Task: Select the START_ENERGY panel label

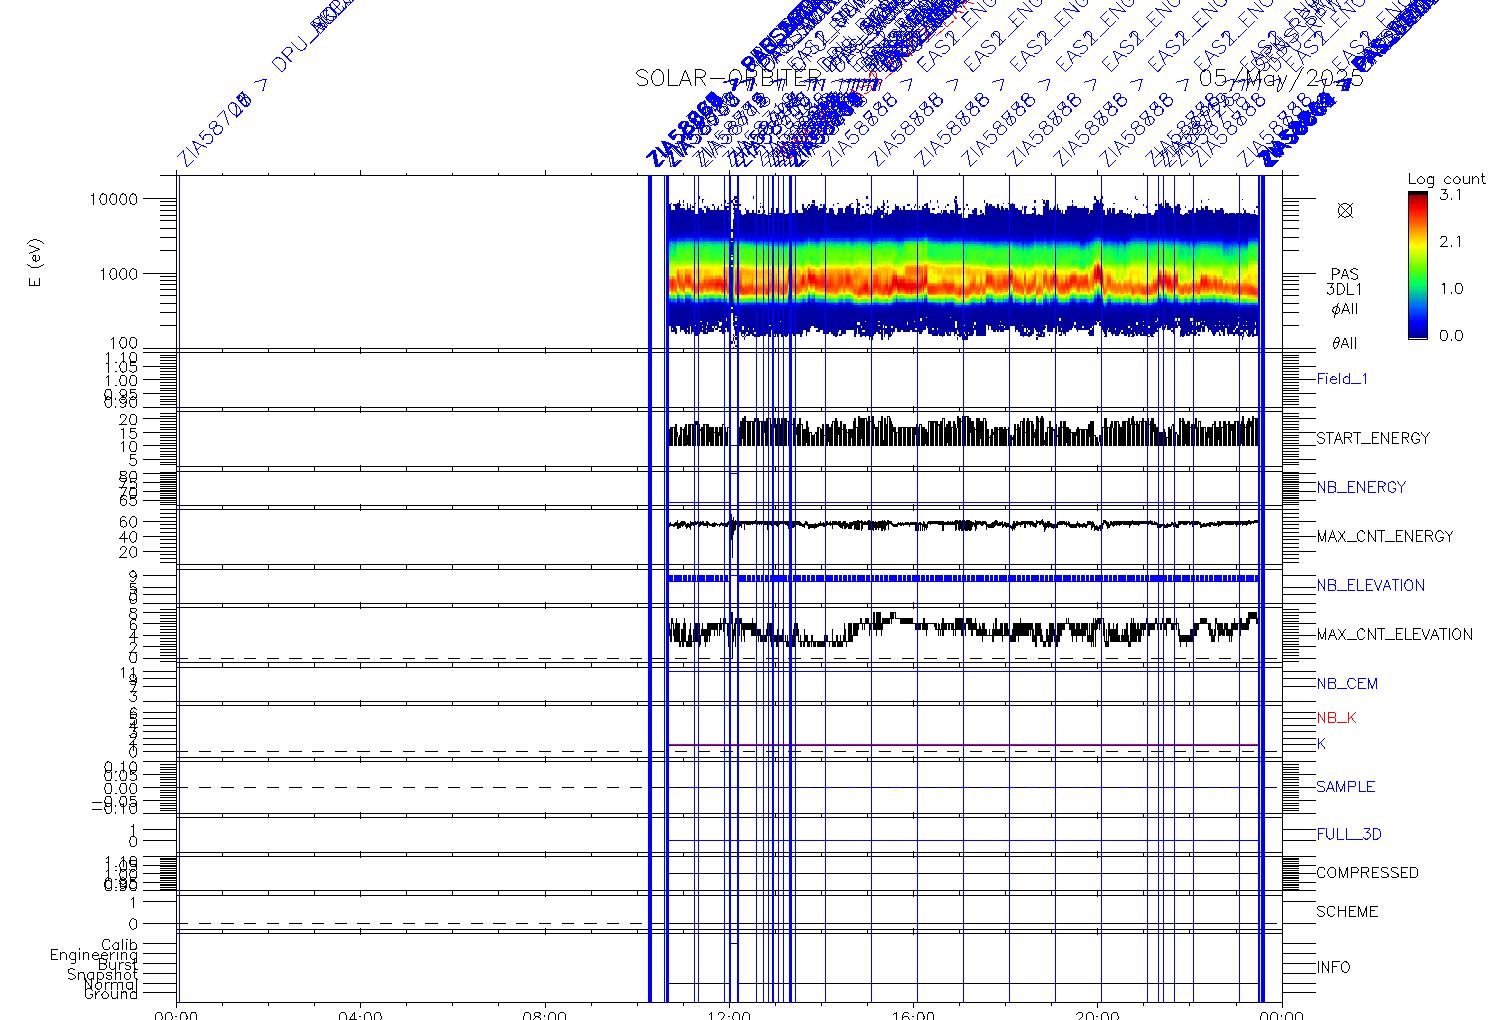Action: tap(1373, 438)
